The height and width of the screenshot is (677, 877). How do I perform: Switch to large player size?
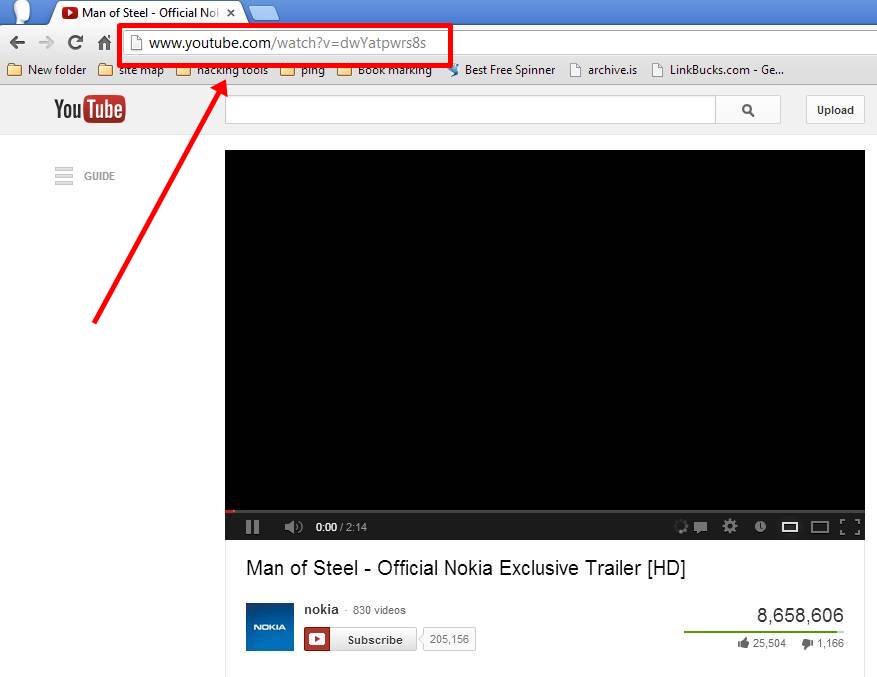point(820,527)
